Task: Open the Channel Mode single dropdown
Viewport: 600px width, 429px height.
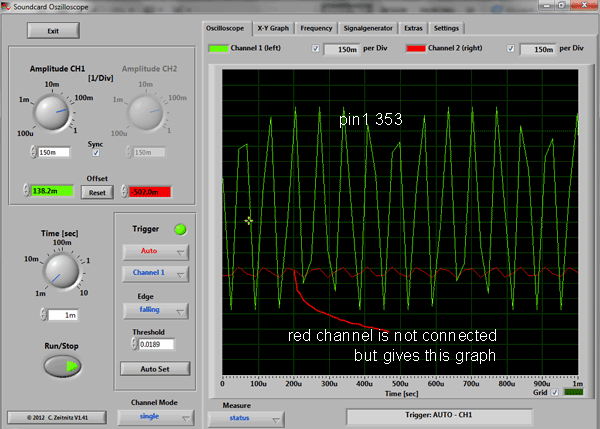Action: [x=153, y=417]
